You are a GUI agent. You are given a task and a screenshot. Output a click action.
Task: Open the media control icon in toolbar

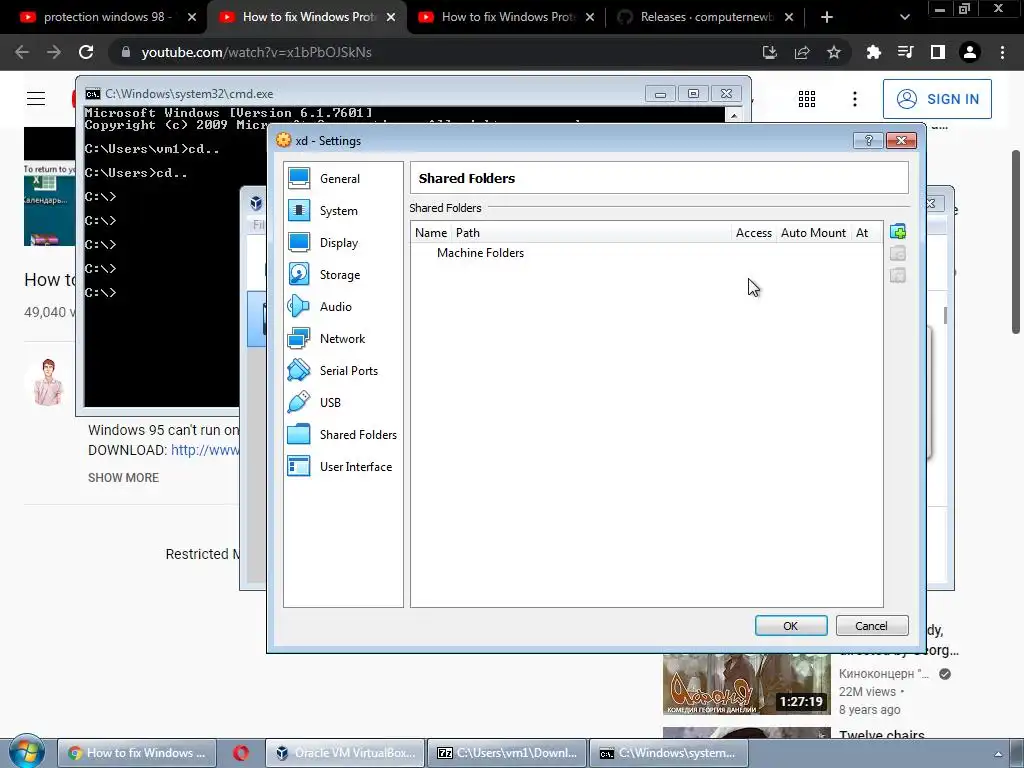tap(906, 52)
